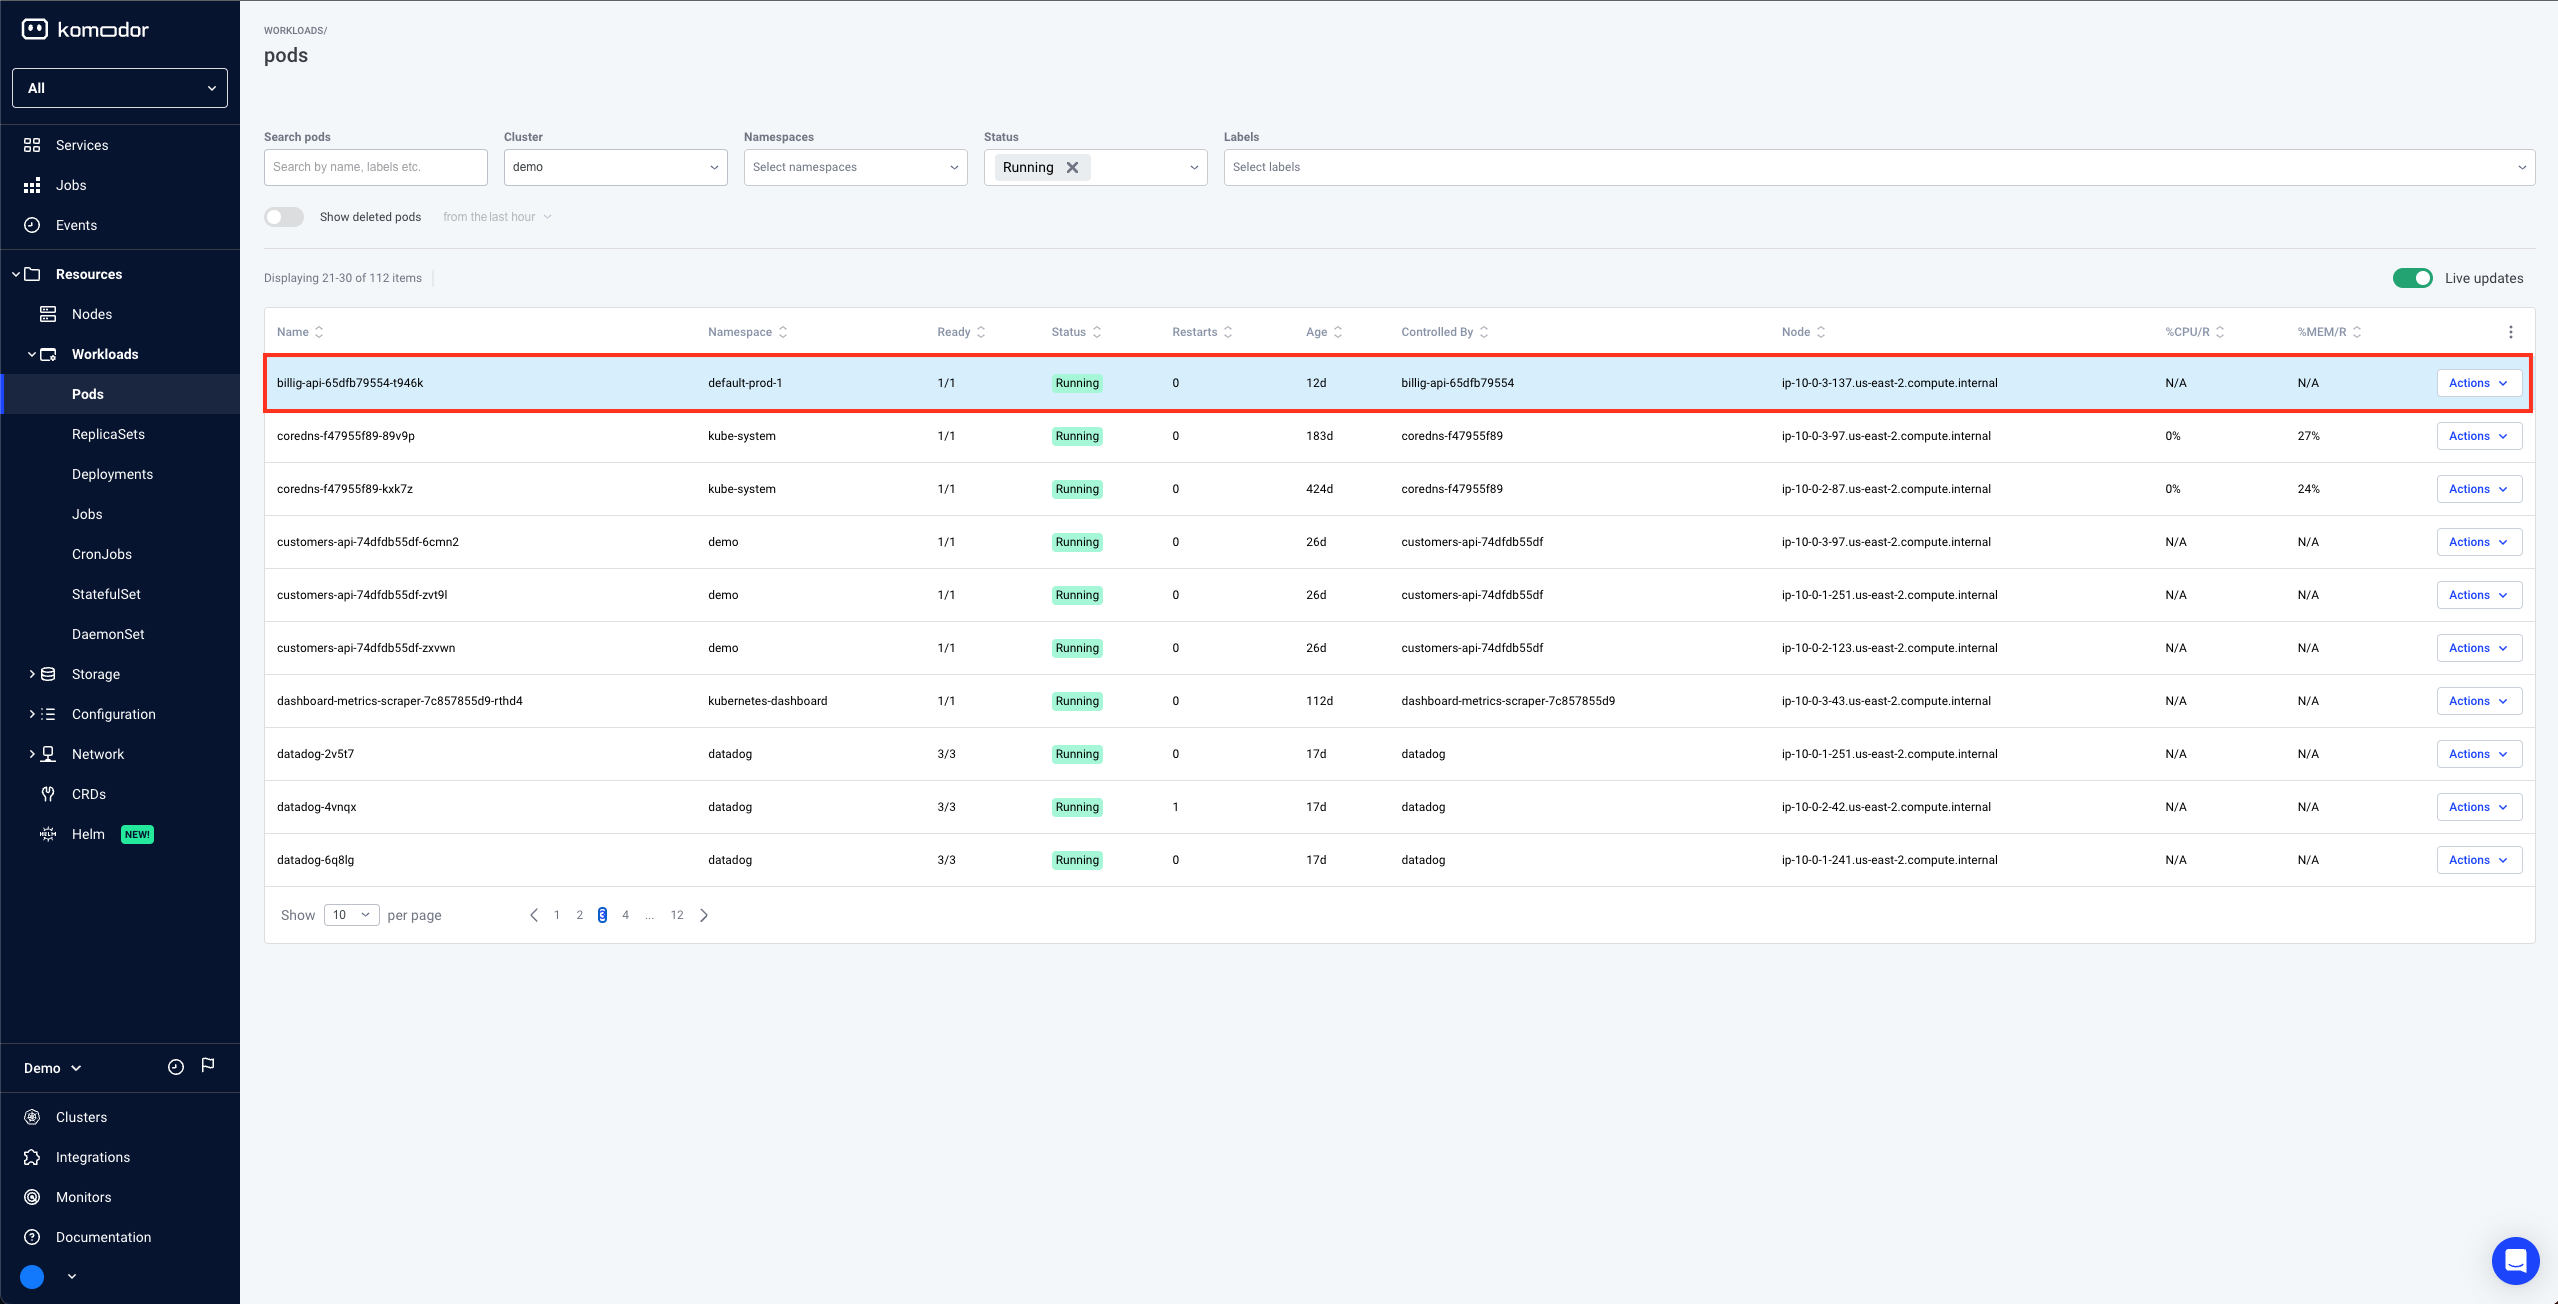Open the Status filter dropdown
Image resolution: width=2558 pixels, height=1304 pixels.
[x=1194, y=167]
